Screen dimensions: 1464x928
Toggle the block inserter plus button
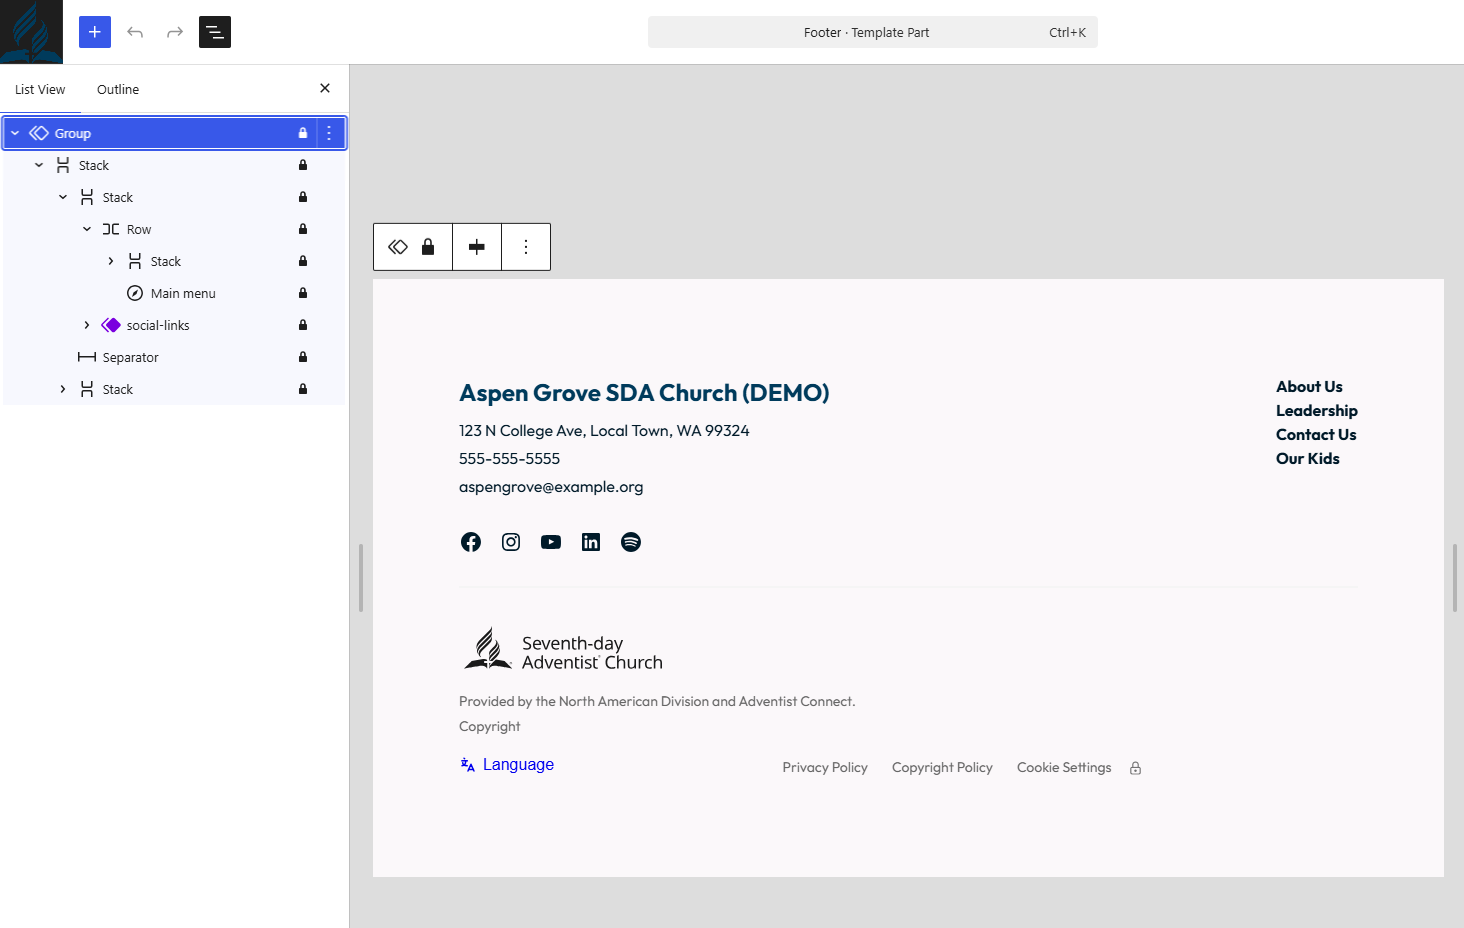click(x=95, y=32)
